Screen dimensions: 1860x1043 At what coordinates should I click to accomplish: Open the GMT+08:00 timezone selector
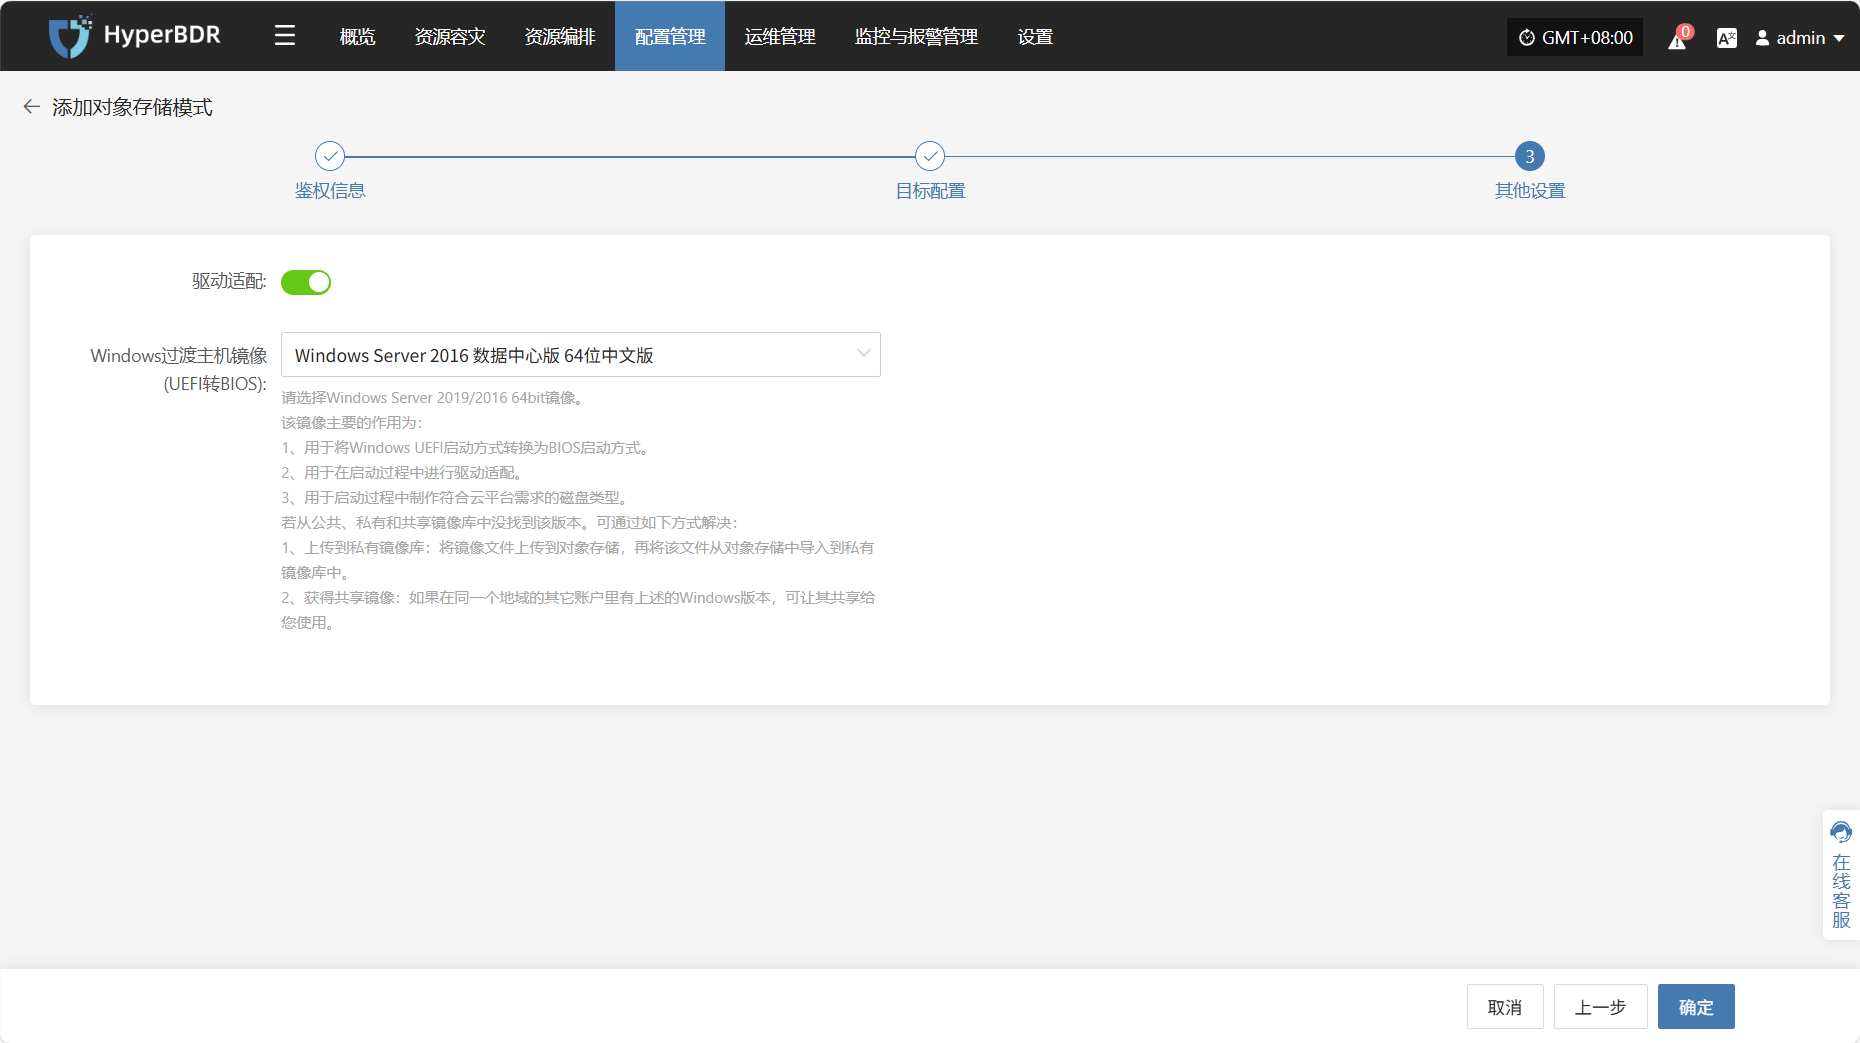[1575, 37]
